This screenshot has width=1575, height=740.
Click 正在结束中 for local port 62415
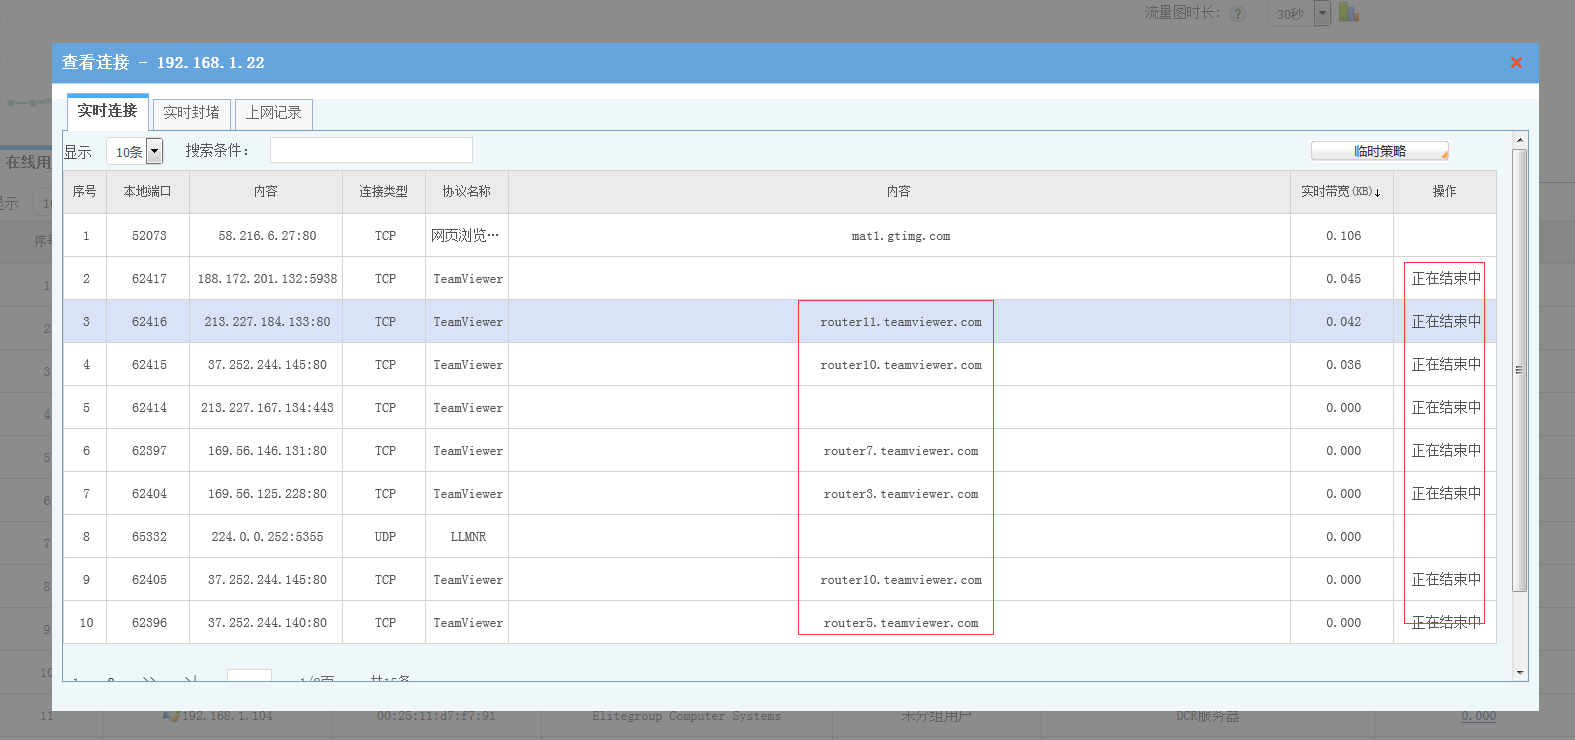(1445, 365)
